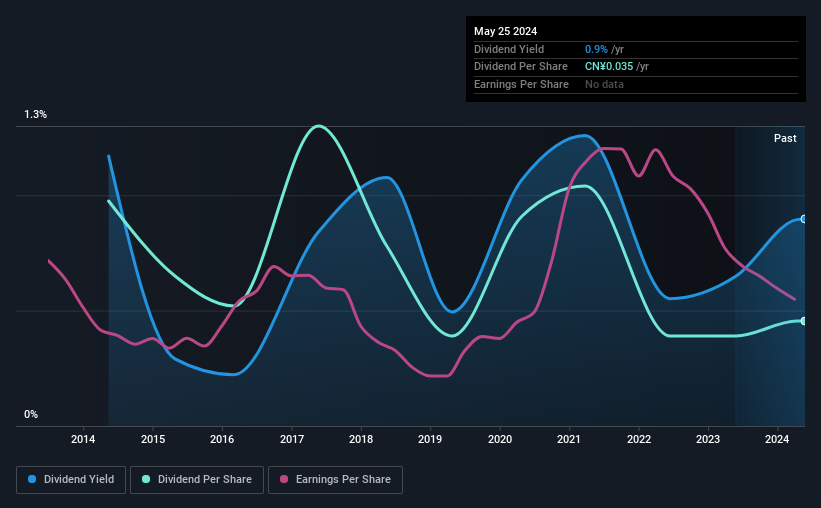Click the 2015 axis label
The image size is (821, 508).
[153, 439]
